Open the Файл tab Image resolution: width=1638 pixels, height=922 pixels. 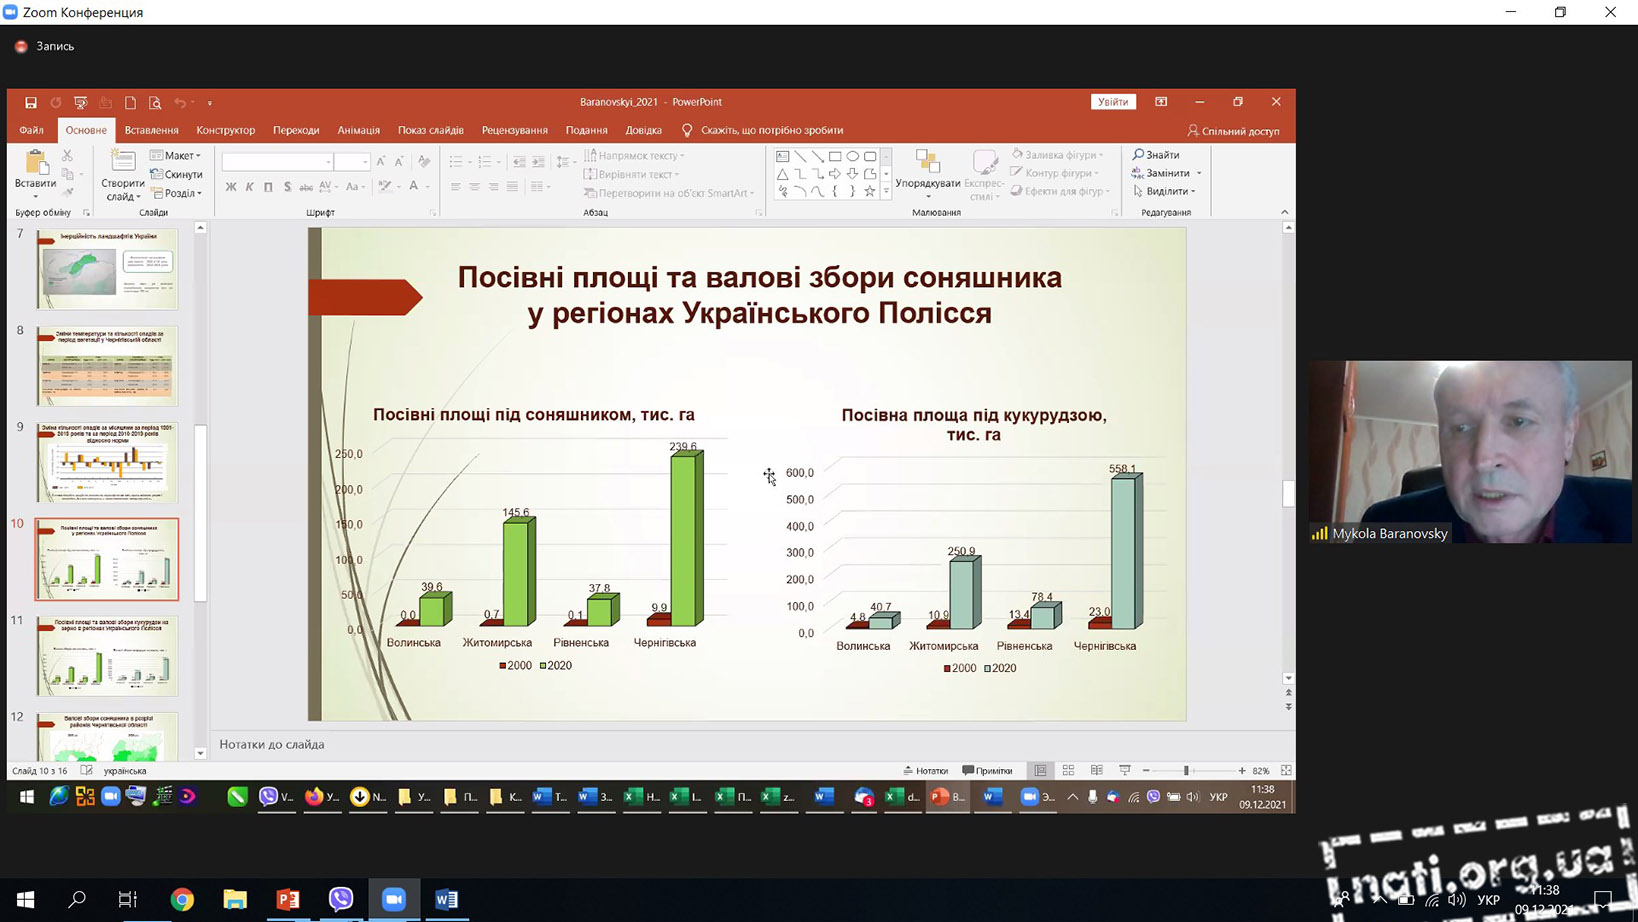[31, 130]
